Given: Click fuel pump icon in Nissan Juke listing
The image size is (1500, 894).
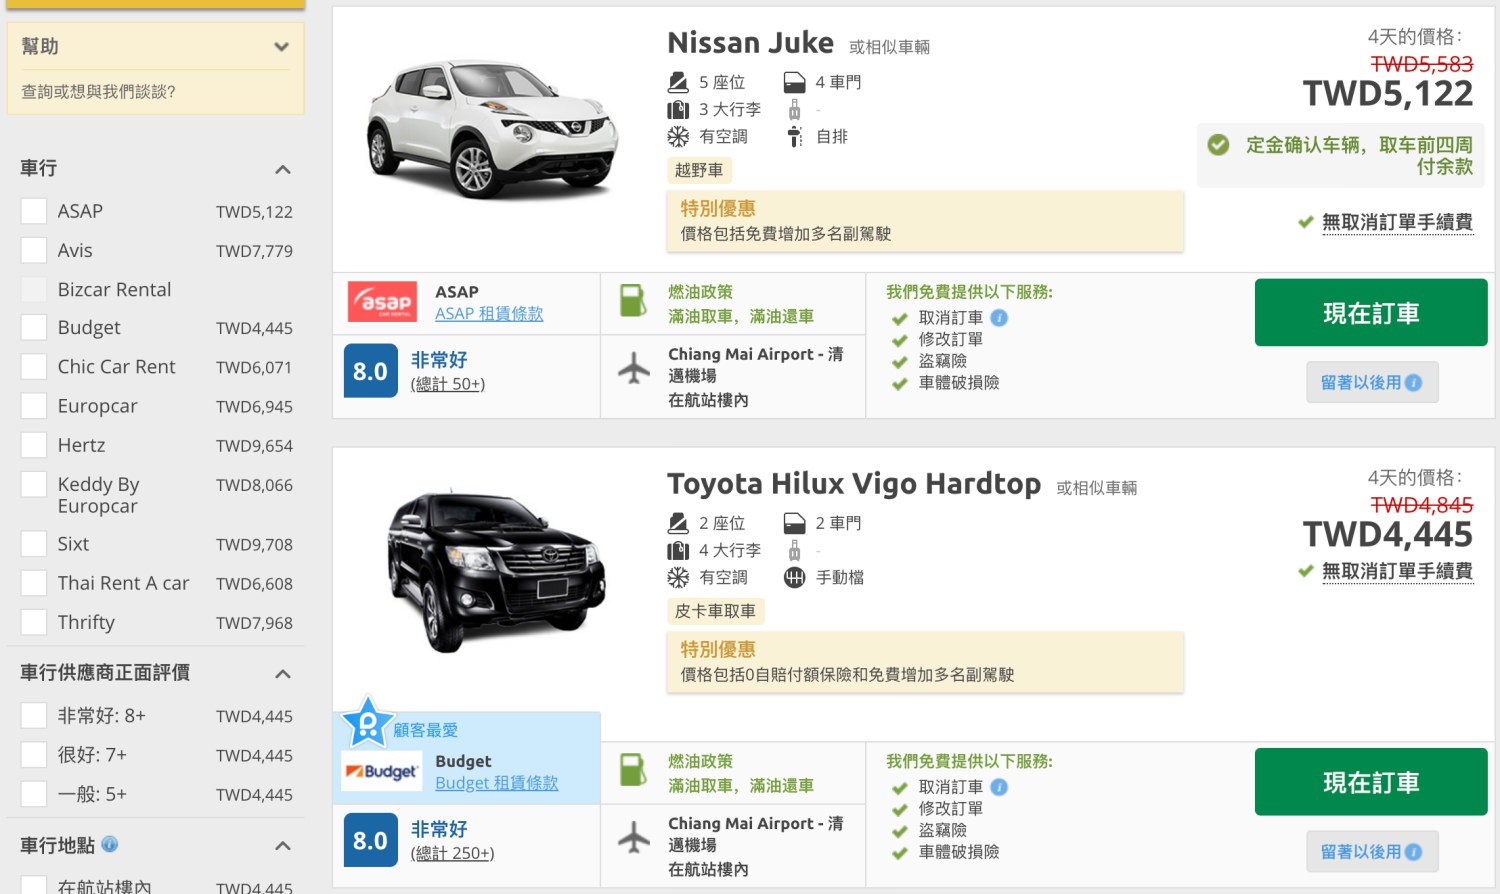Looking at the screenshot, I should tap(633, 301).
